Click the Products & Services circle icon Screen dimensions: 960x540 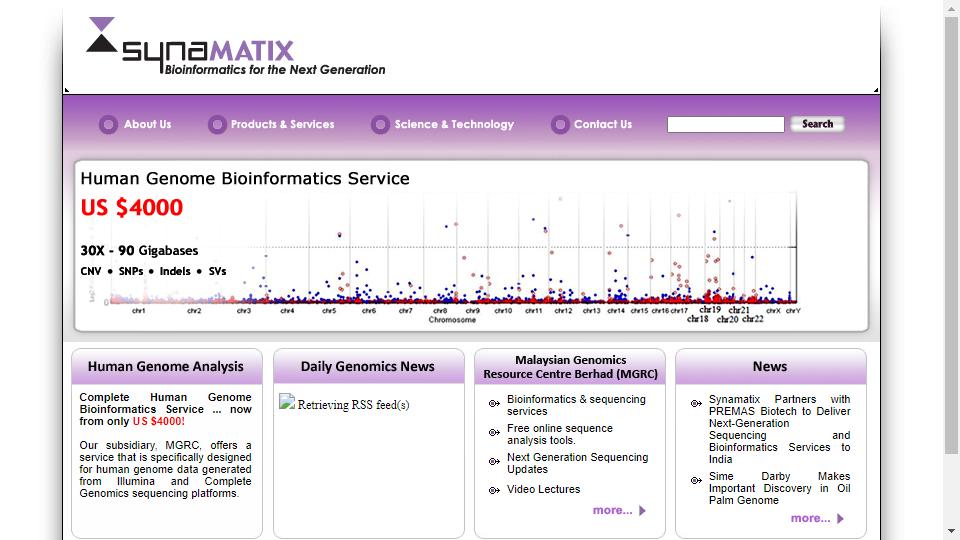pyautogui.click(x=217, y=125)
